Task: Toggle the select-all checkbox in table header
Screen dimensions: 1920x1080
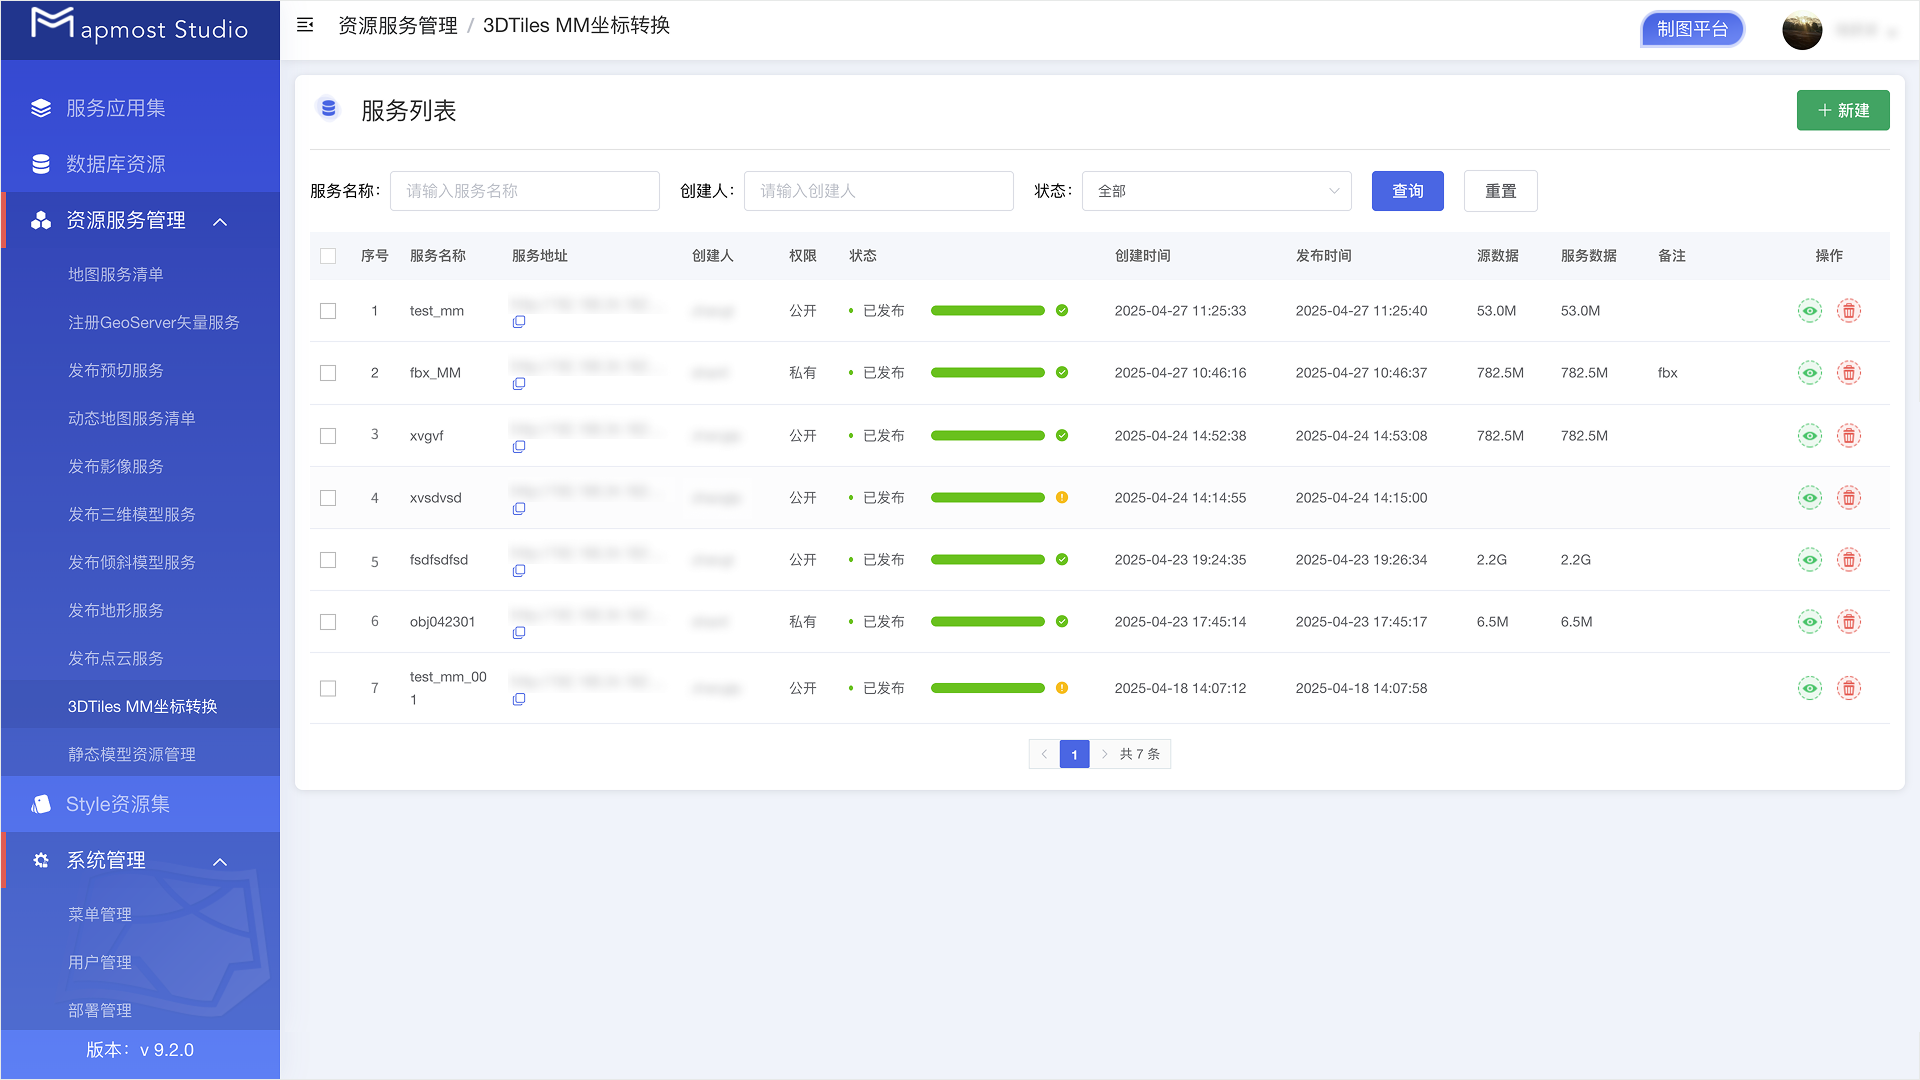Action: coord(328,256)
